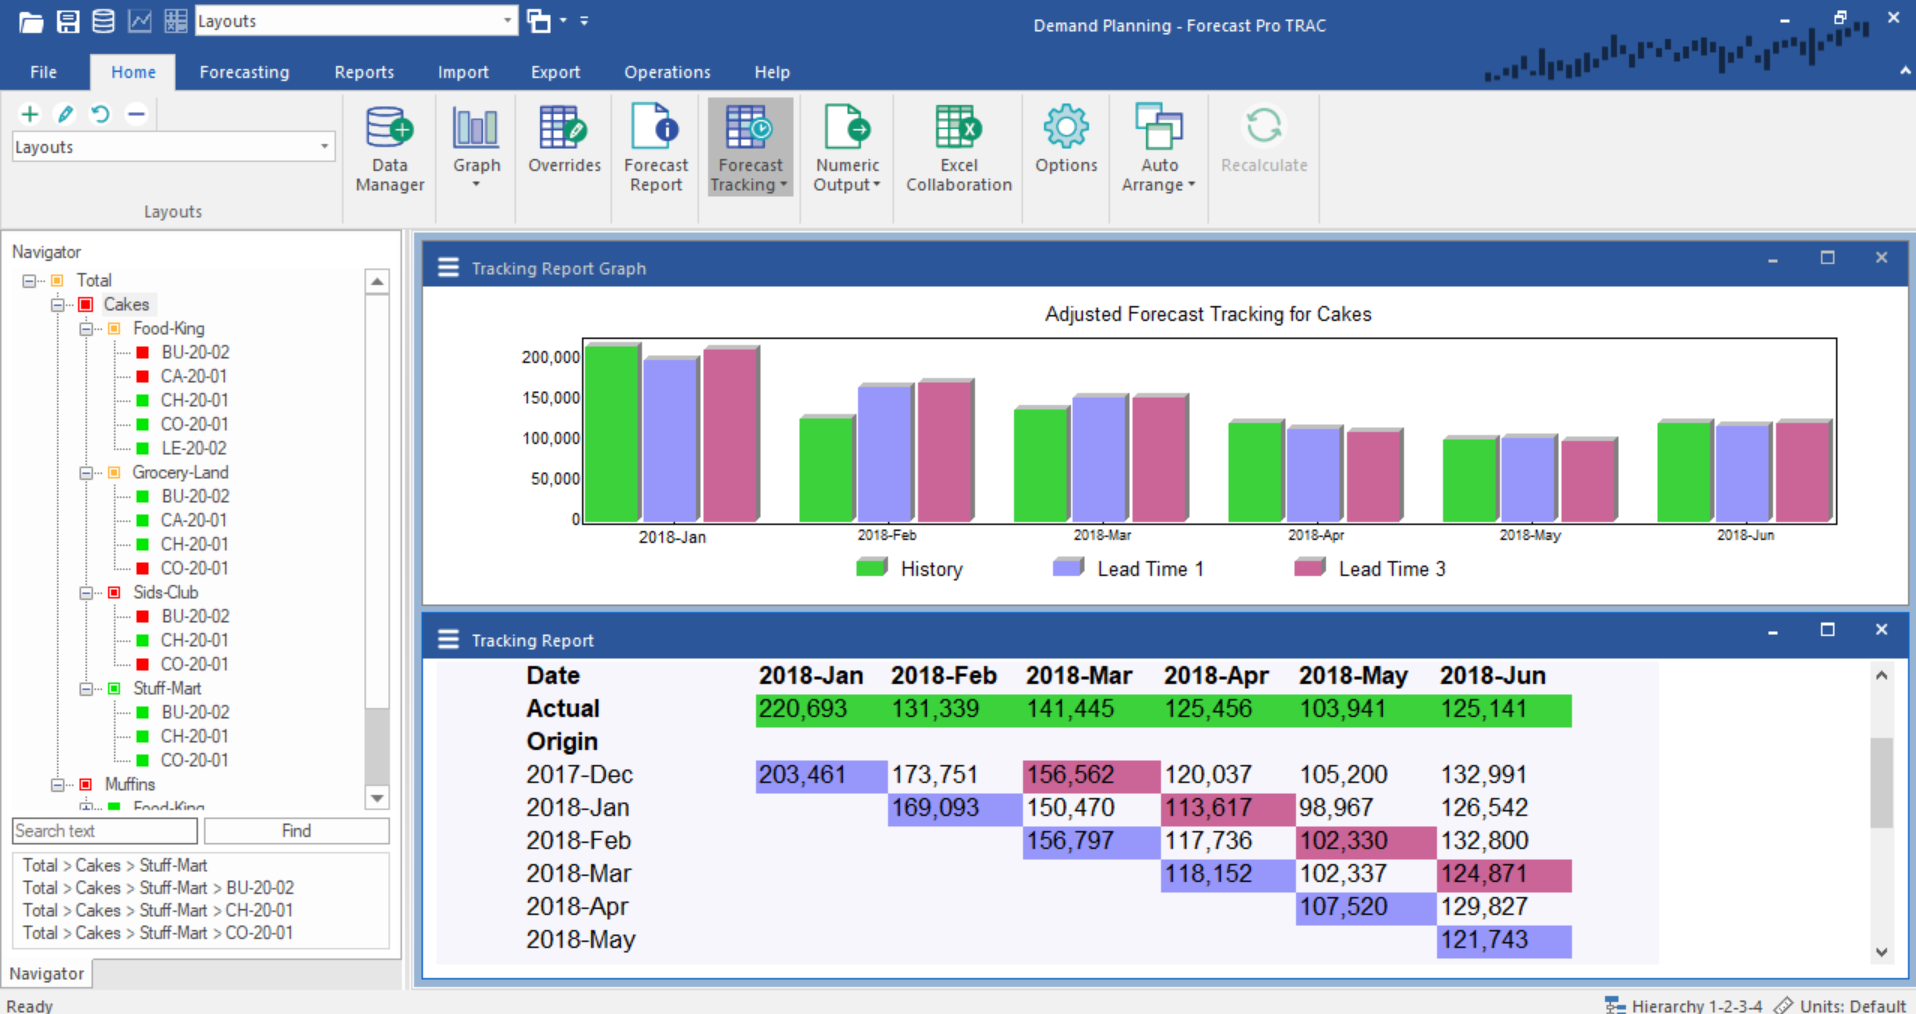1916x1014 pixels.
Task: Click inside the Search text field
Action: point(104,830)
